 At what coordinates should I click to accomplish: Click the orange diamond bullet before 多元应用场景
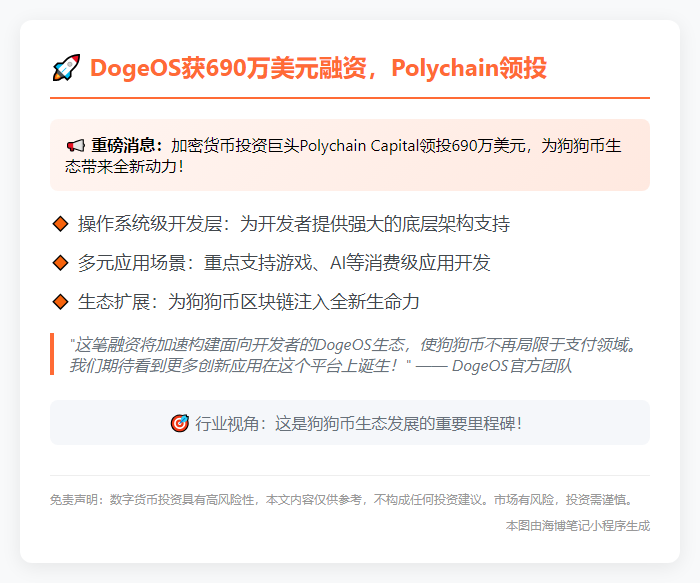click(x=60, y=262)
